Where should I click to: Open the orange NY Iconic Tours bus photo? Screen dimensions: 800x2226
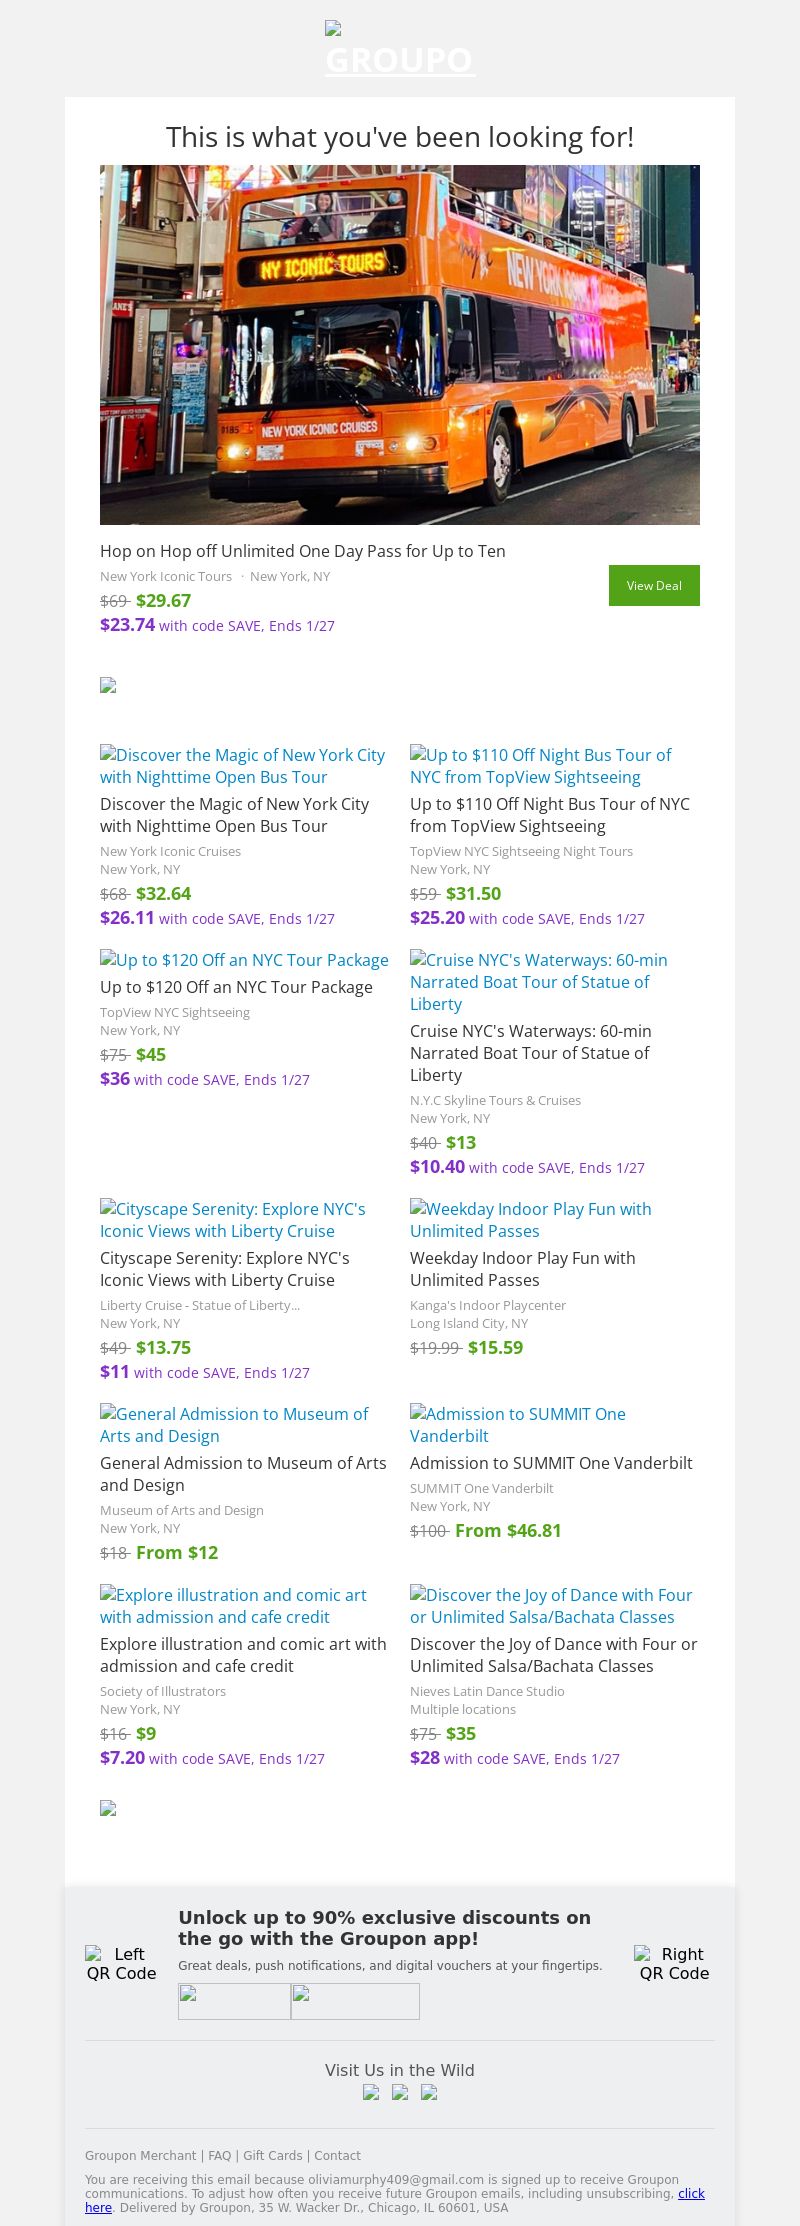click(x=400, y=344)
